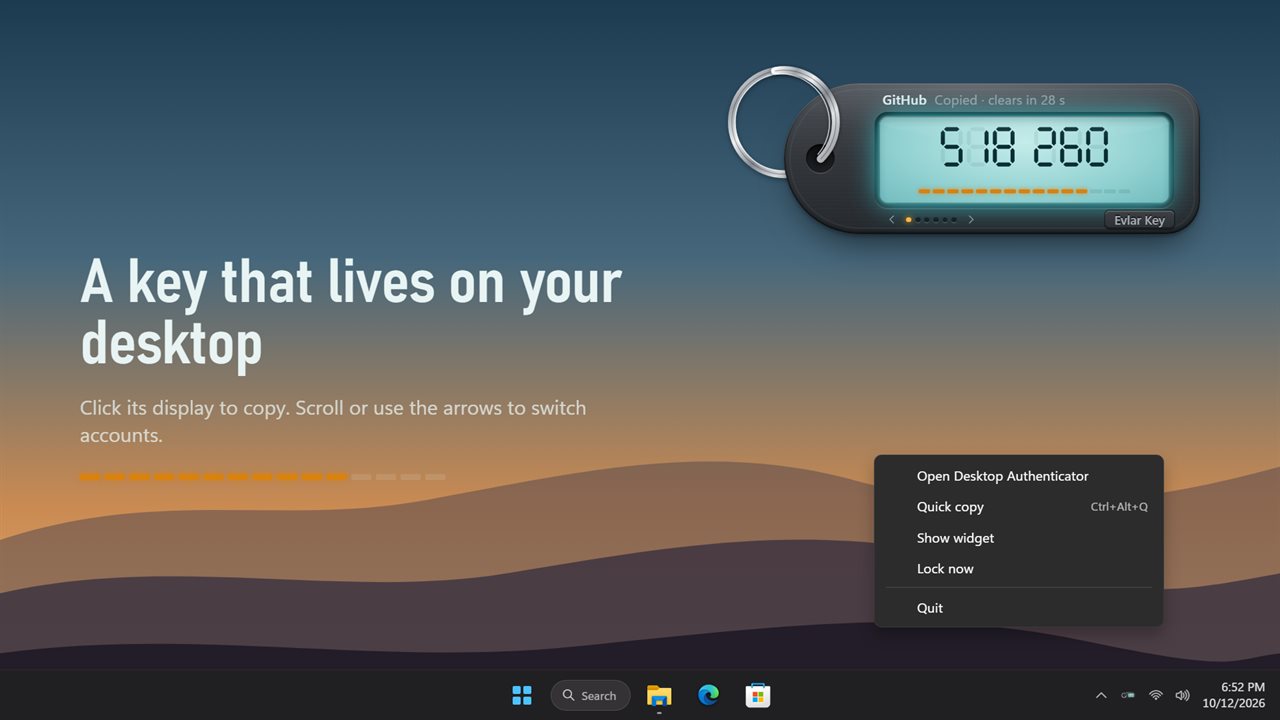
Task: Open the Wi-Fi network icon in the tray
Action: 1155,695
